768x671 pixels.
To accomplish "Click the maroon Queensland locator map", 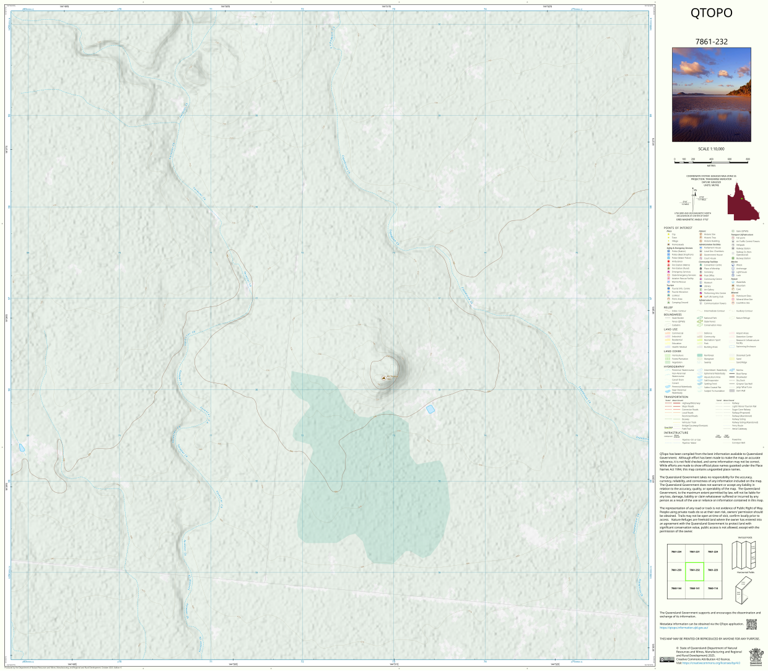I will point(743,202).
